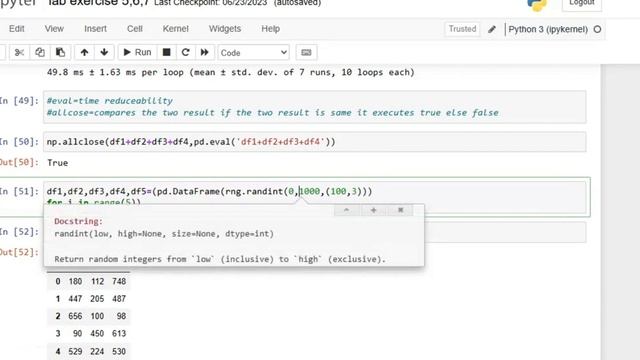Screen dimensions: 640x360
Task: Click into cell In [51] code line
Action: pyautogui.click(x=209, y=191)
